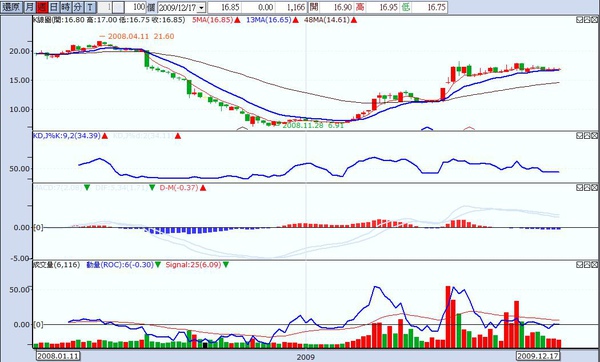
Task: Click the blank square button beside the 1 field
Action: [x=119, y=7]
